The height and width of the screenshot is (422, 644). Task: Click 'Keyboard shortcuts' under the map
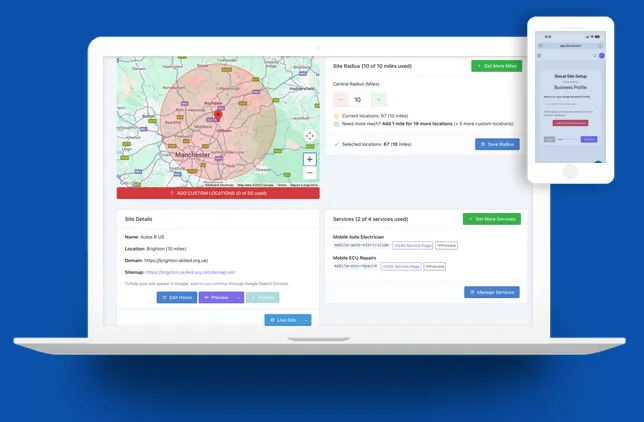pyautogui.click(x=219, y=185)
